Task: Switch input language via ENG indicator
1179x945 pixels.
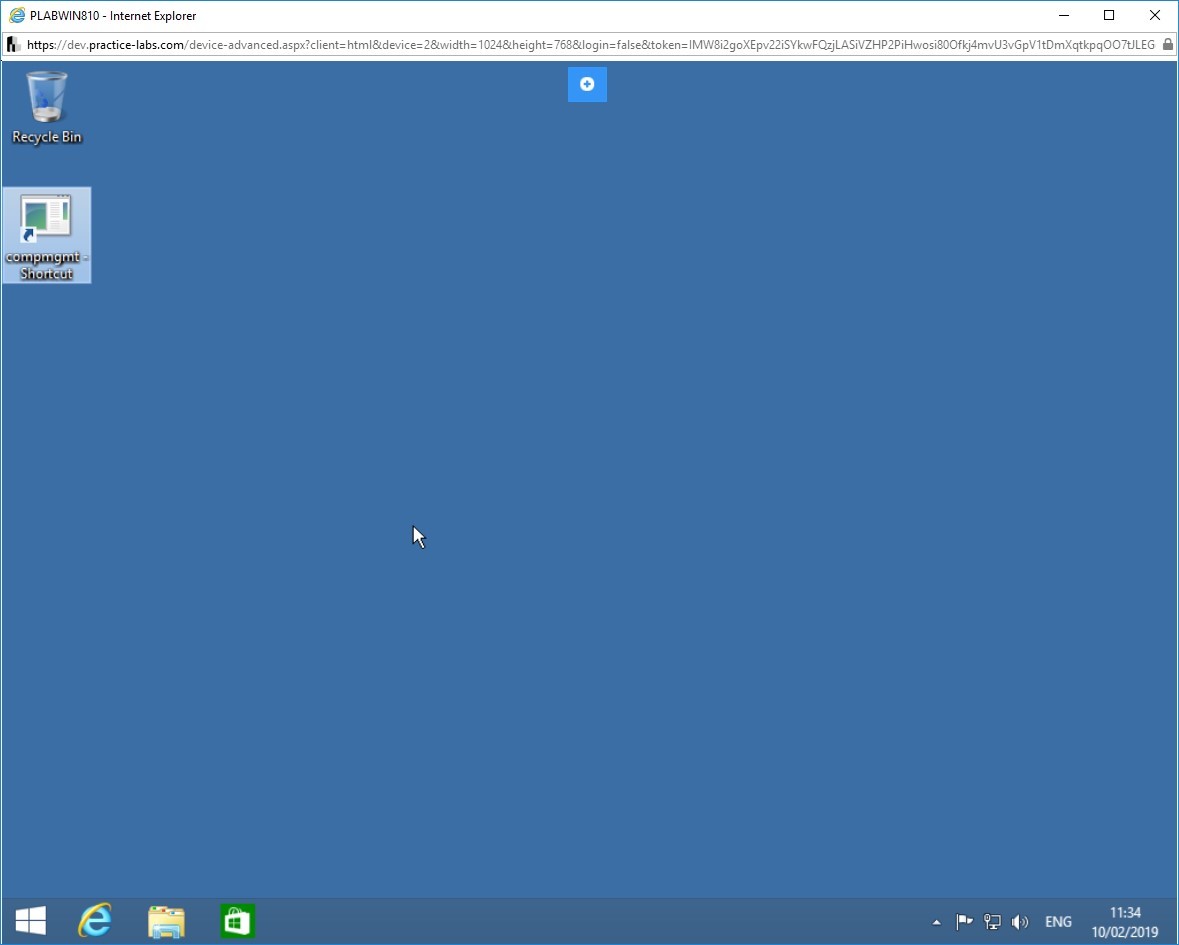Action: [1058, 922]
